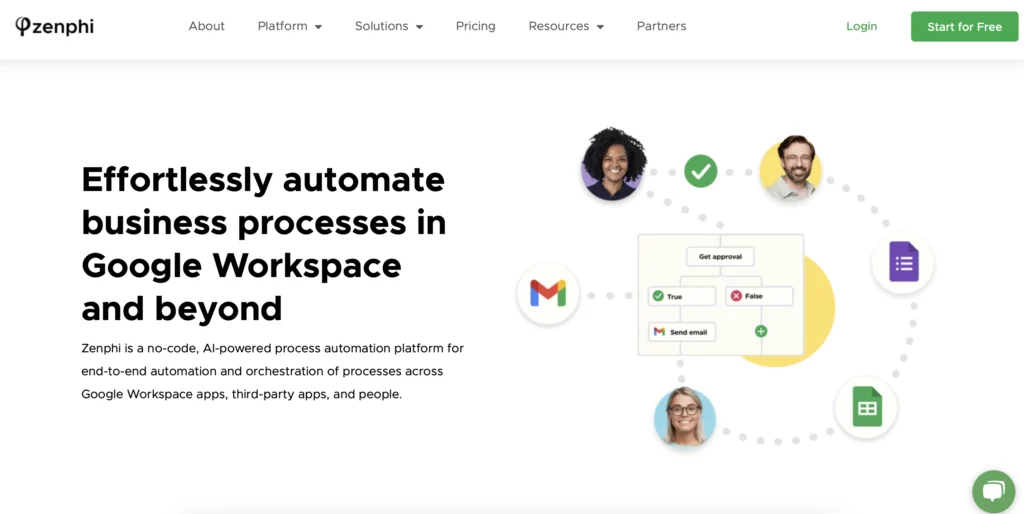
Task: Click the green check icon beside True
Action: point(658,296)
